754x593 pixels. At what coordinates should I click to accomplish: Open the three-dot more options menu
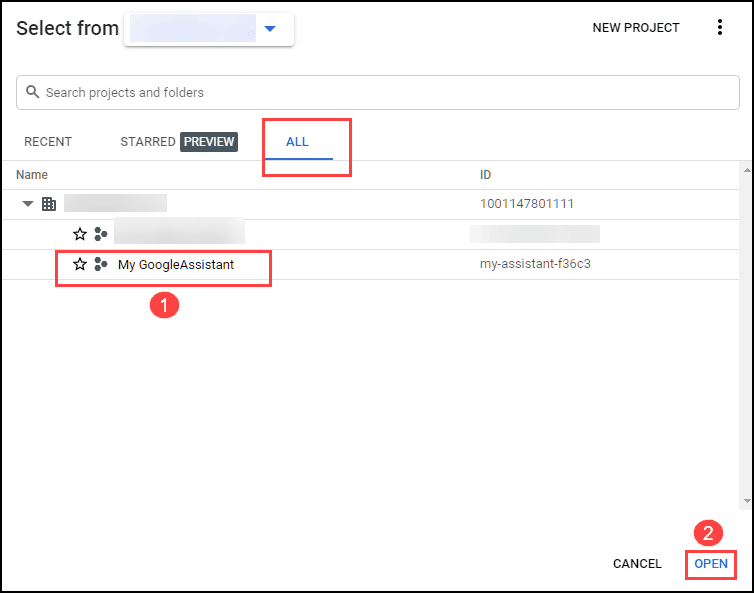(x=719, y=27)
